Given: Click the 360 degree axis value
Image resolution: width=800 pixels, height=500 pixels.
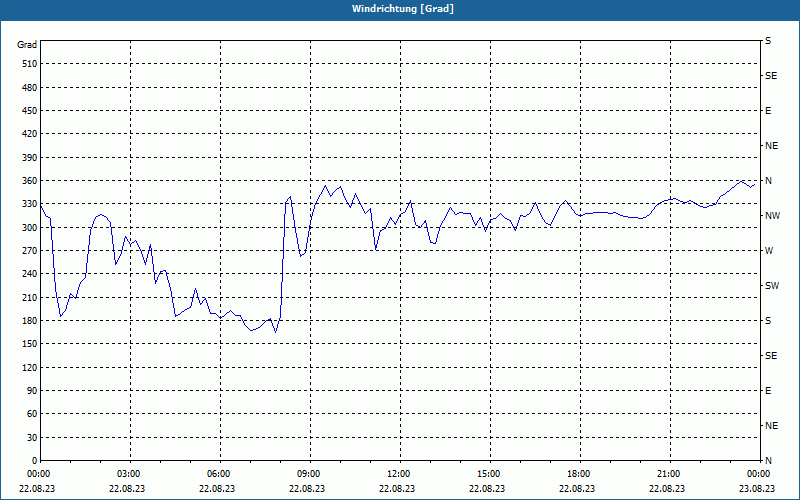Looking at the screenshot, I should 30,181.
